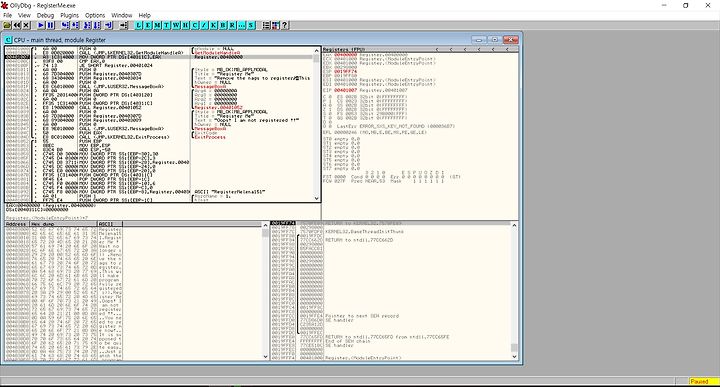Toggle the S sign flag value
Image resolution: width=720 pixels, height=387 pixels.
point(330,113)
